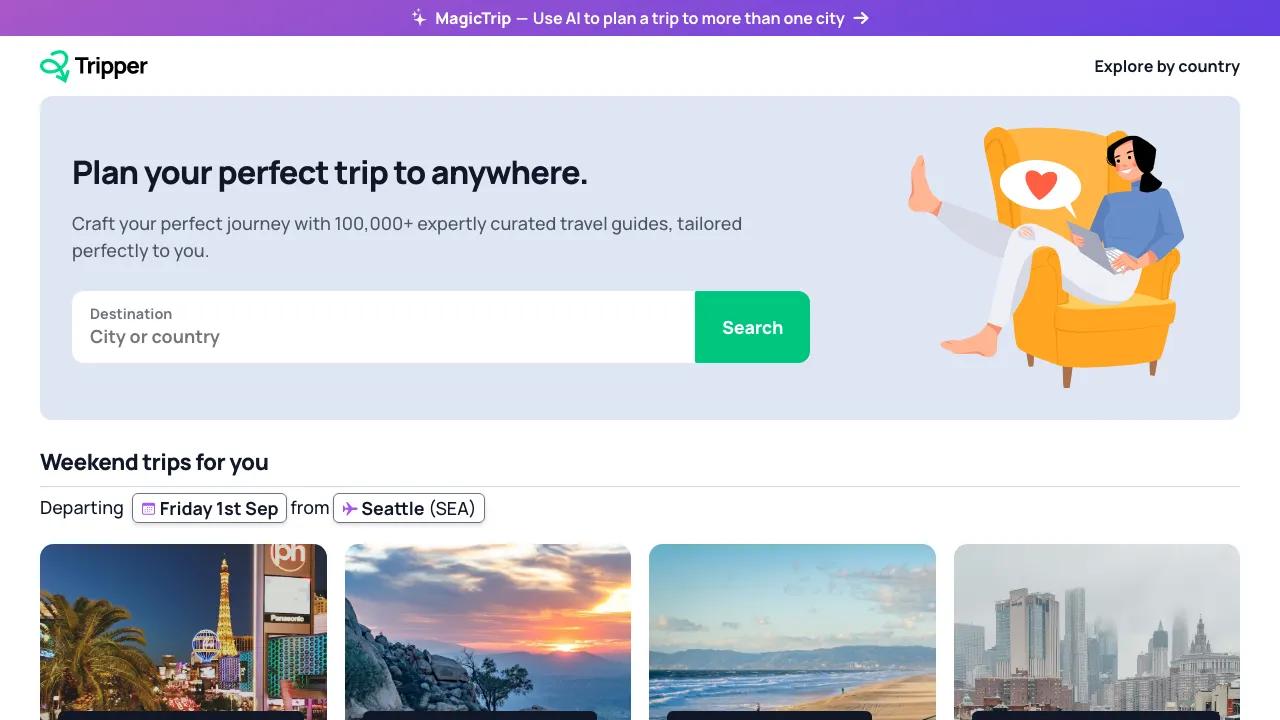Screen dimensions: 1280x720
Task: Click the calendar icon beside Friday 1st Sep
Action: [x=148, y=509]
